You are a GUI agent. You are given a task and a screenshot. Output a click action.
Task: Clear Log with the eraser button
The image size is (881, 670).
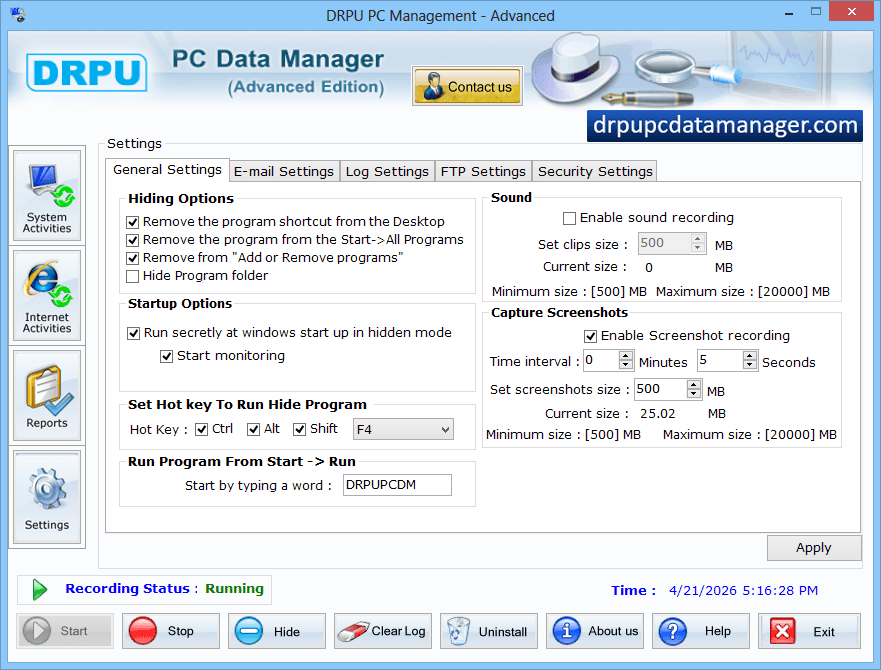pyautogui.click(x=383, y=631)
